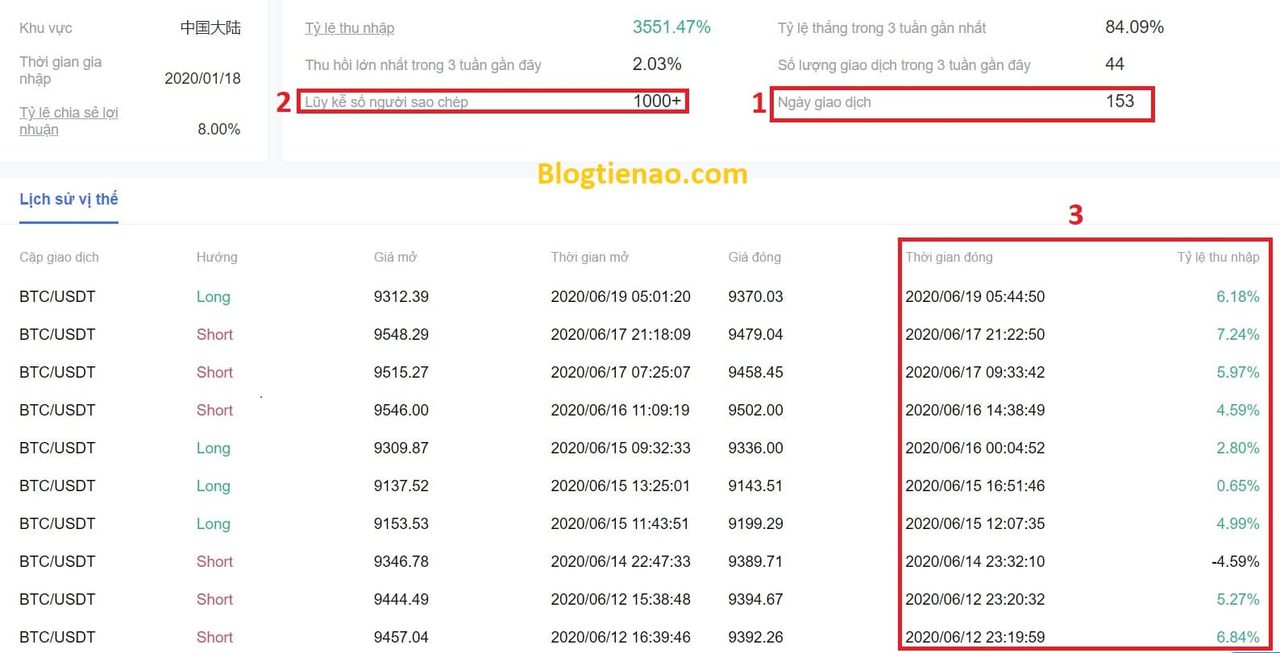The image size is (1280, 653).
Task: Click the open price 9153.53
Action: [401, 523]
